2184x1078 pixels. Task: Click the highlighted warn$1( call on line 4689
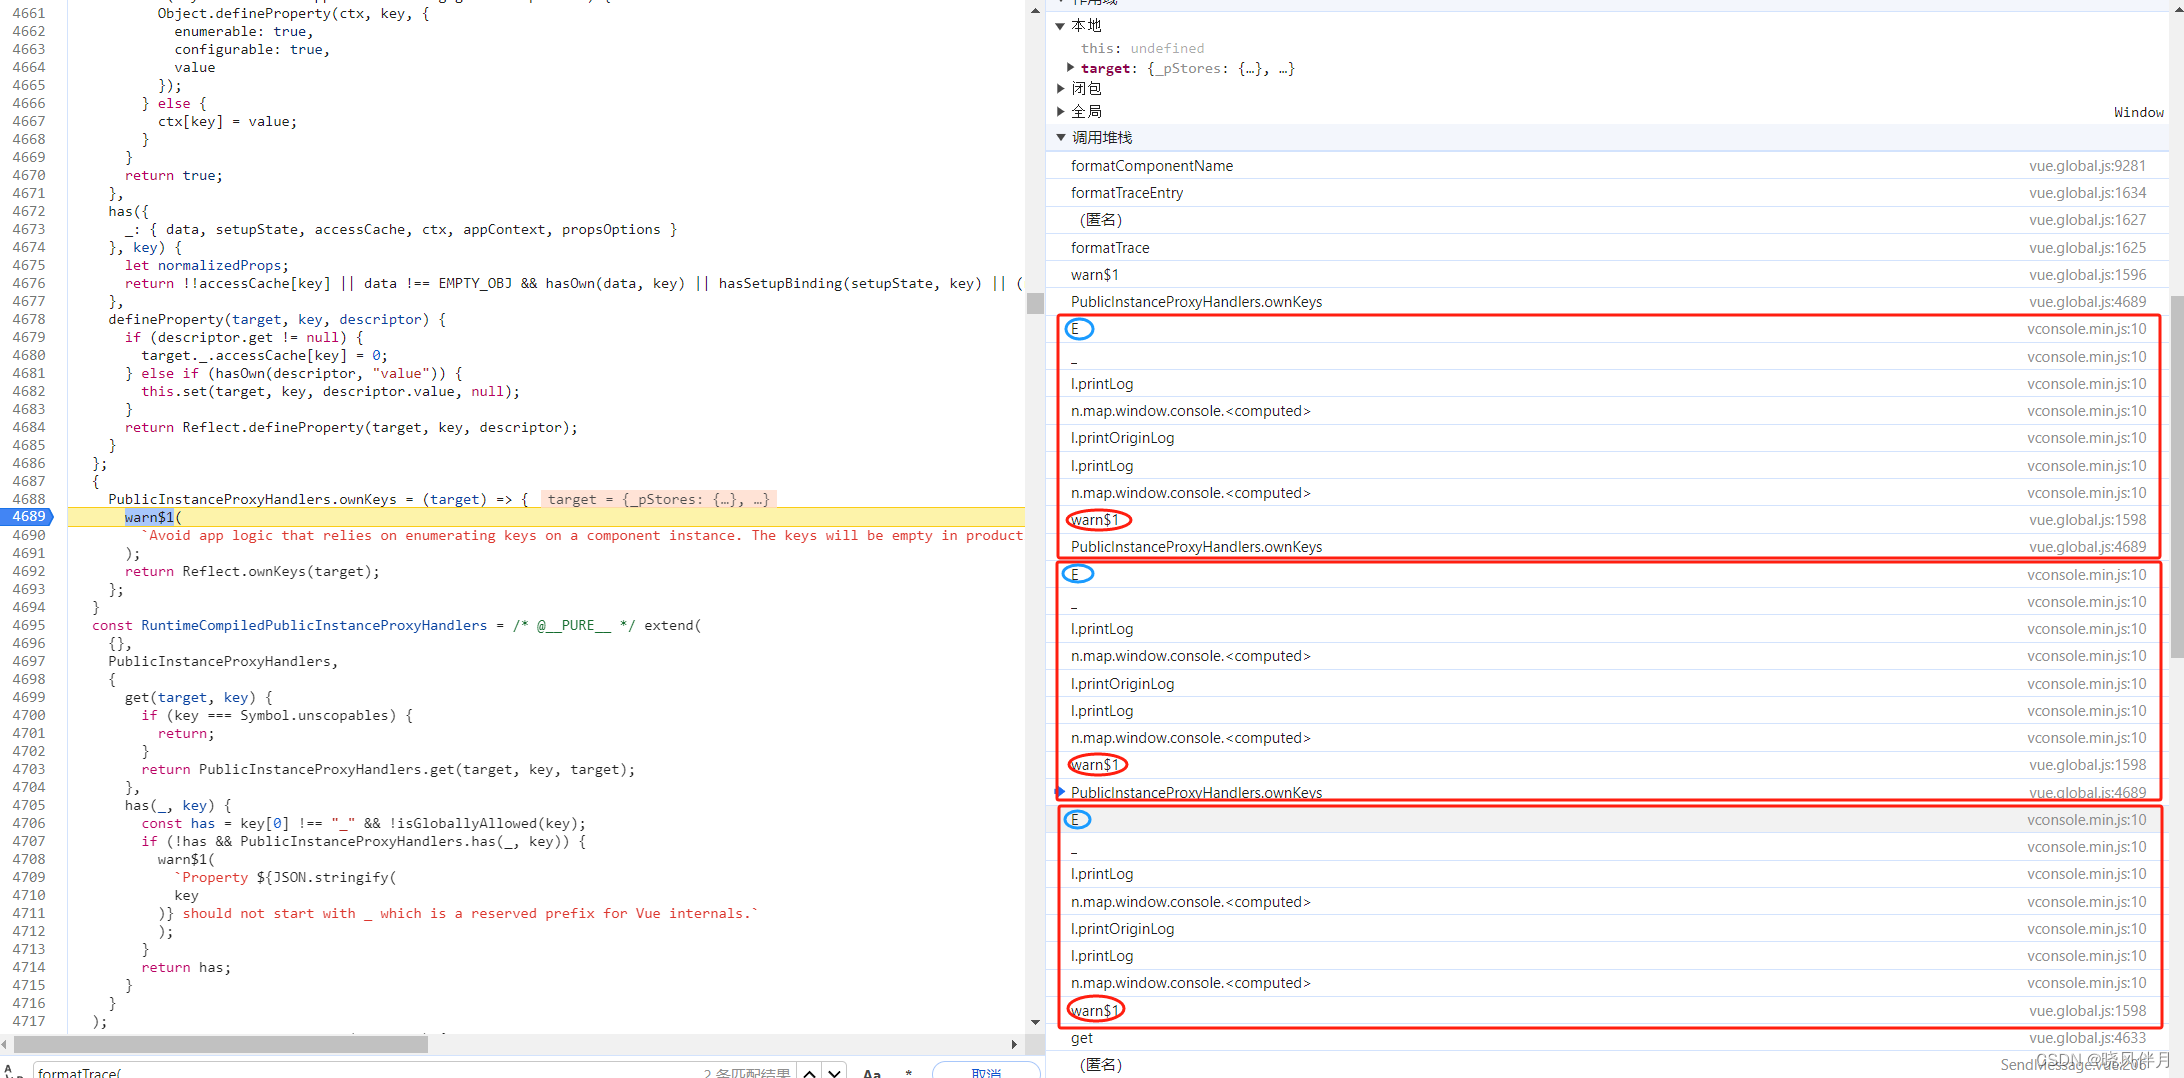pyautogui.click(x=153, y=517)
